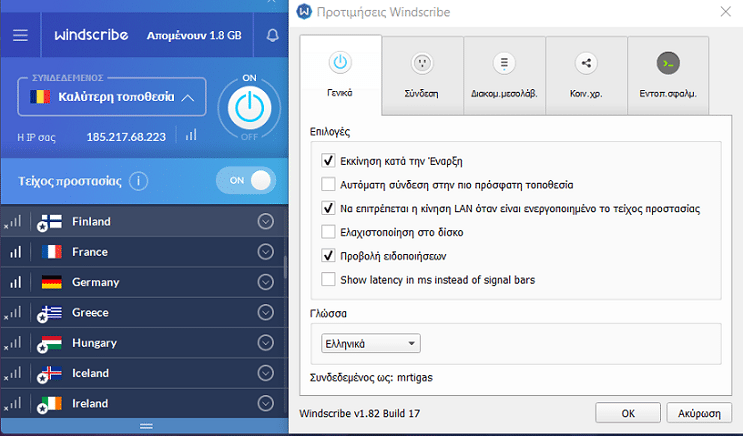This screenshot has height=436, width=743.
Task: Click the Τείχος προστασίας label
Action: point(70,181)
